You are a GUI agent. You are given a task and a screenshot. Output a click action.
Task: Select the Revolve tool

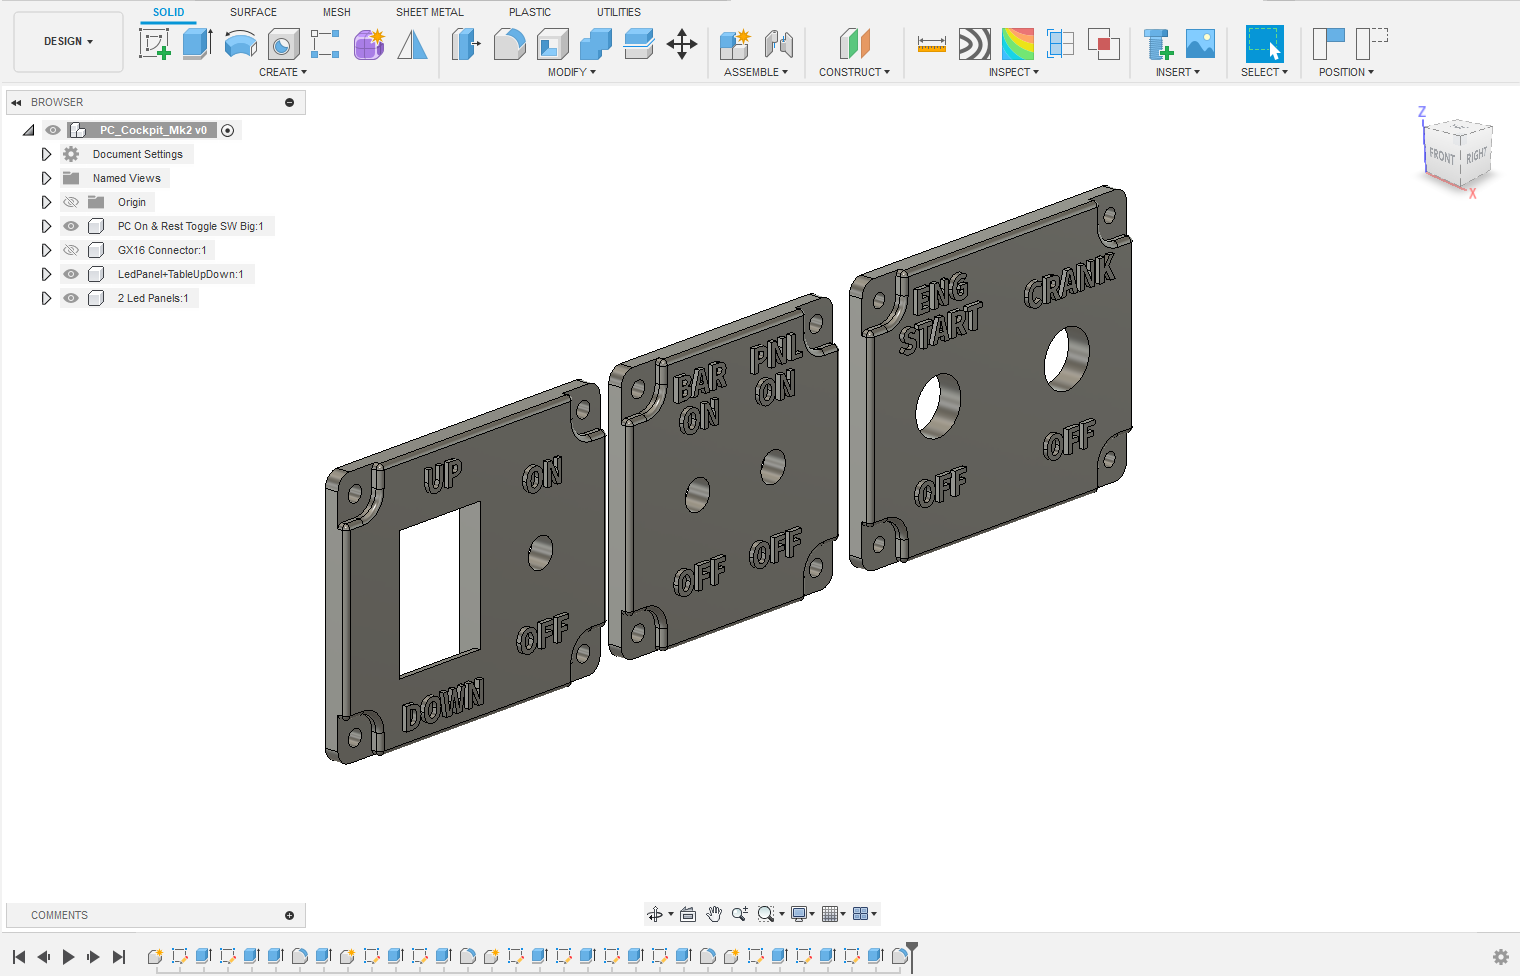click(x=240, y=44)
